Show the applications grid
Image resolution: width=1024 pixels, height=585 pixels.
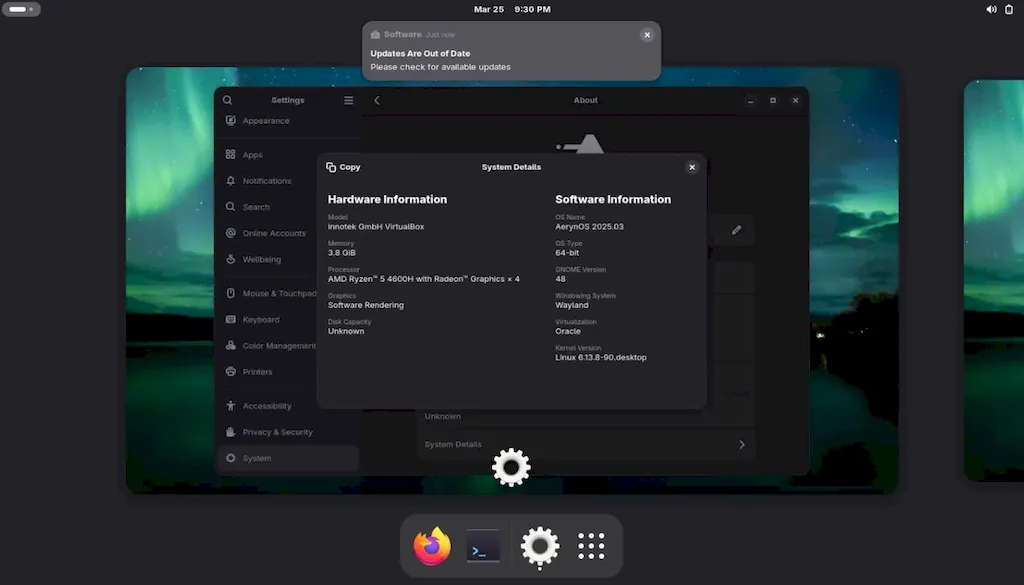(x=591, y=546)
